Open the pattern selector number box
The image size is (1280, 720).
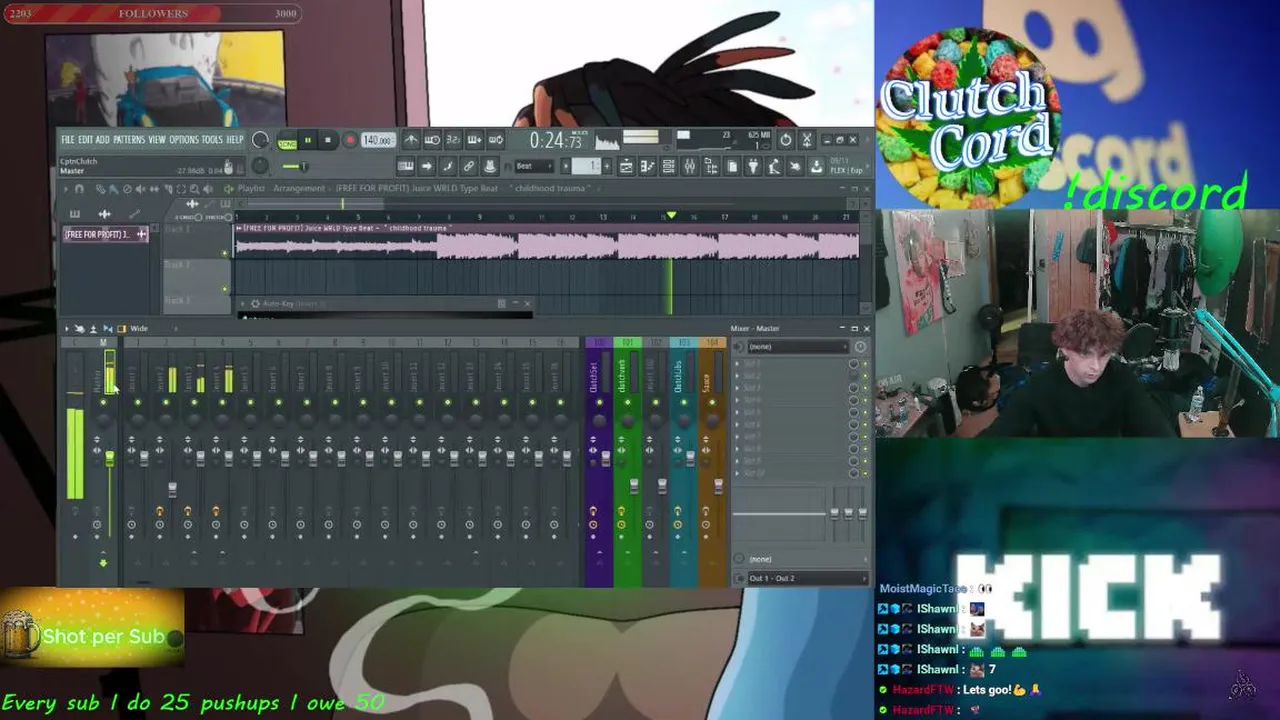click(586, 166)
